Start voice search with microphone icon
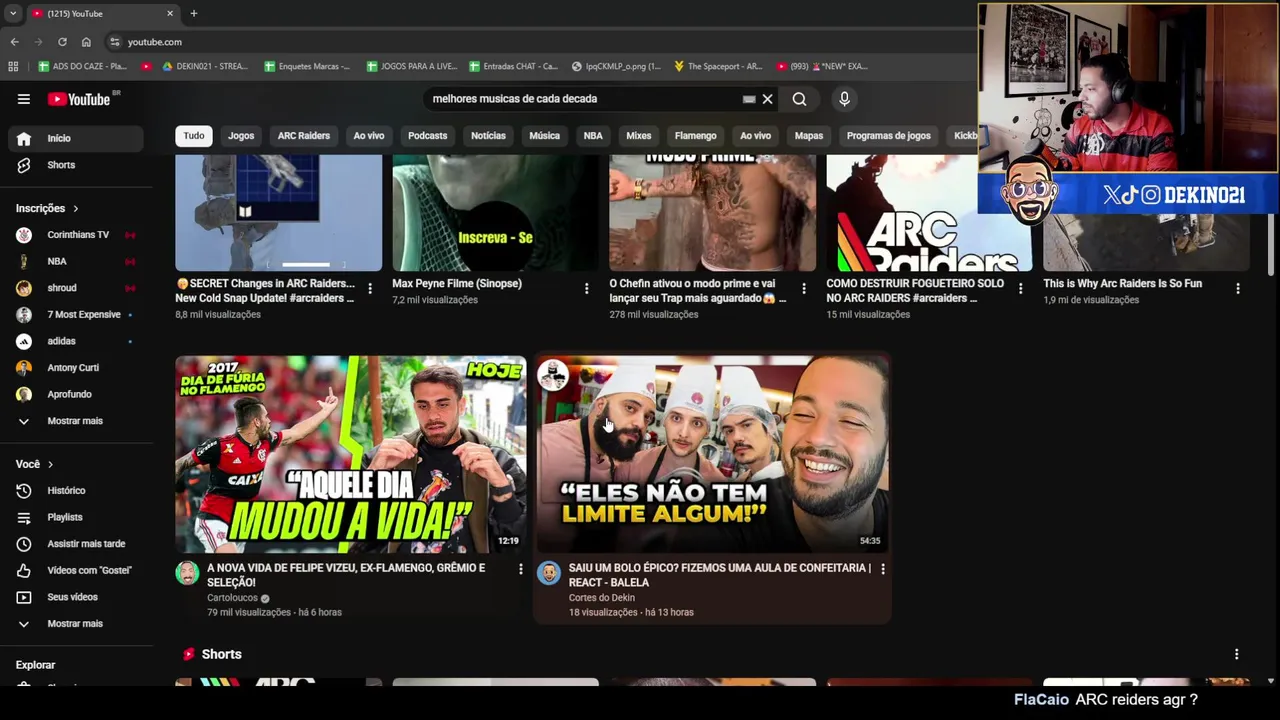Screen dimensions: 1280x720 (844, 99)
